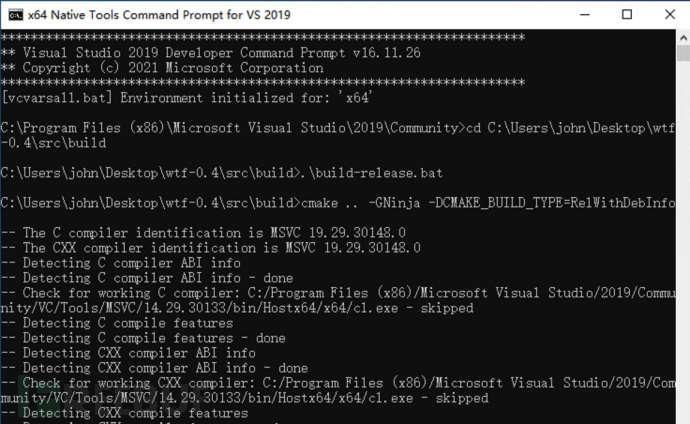Open the command prompt system menu icon

pyautogui.click(x=13, y=15)
